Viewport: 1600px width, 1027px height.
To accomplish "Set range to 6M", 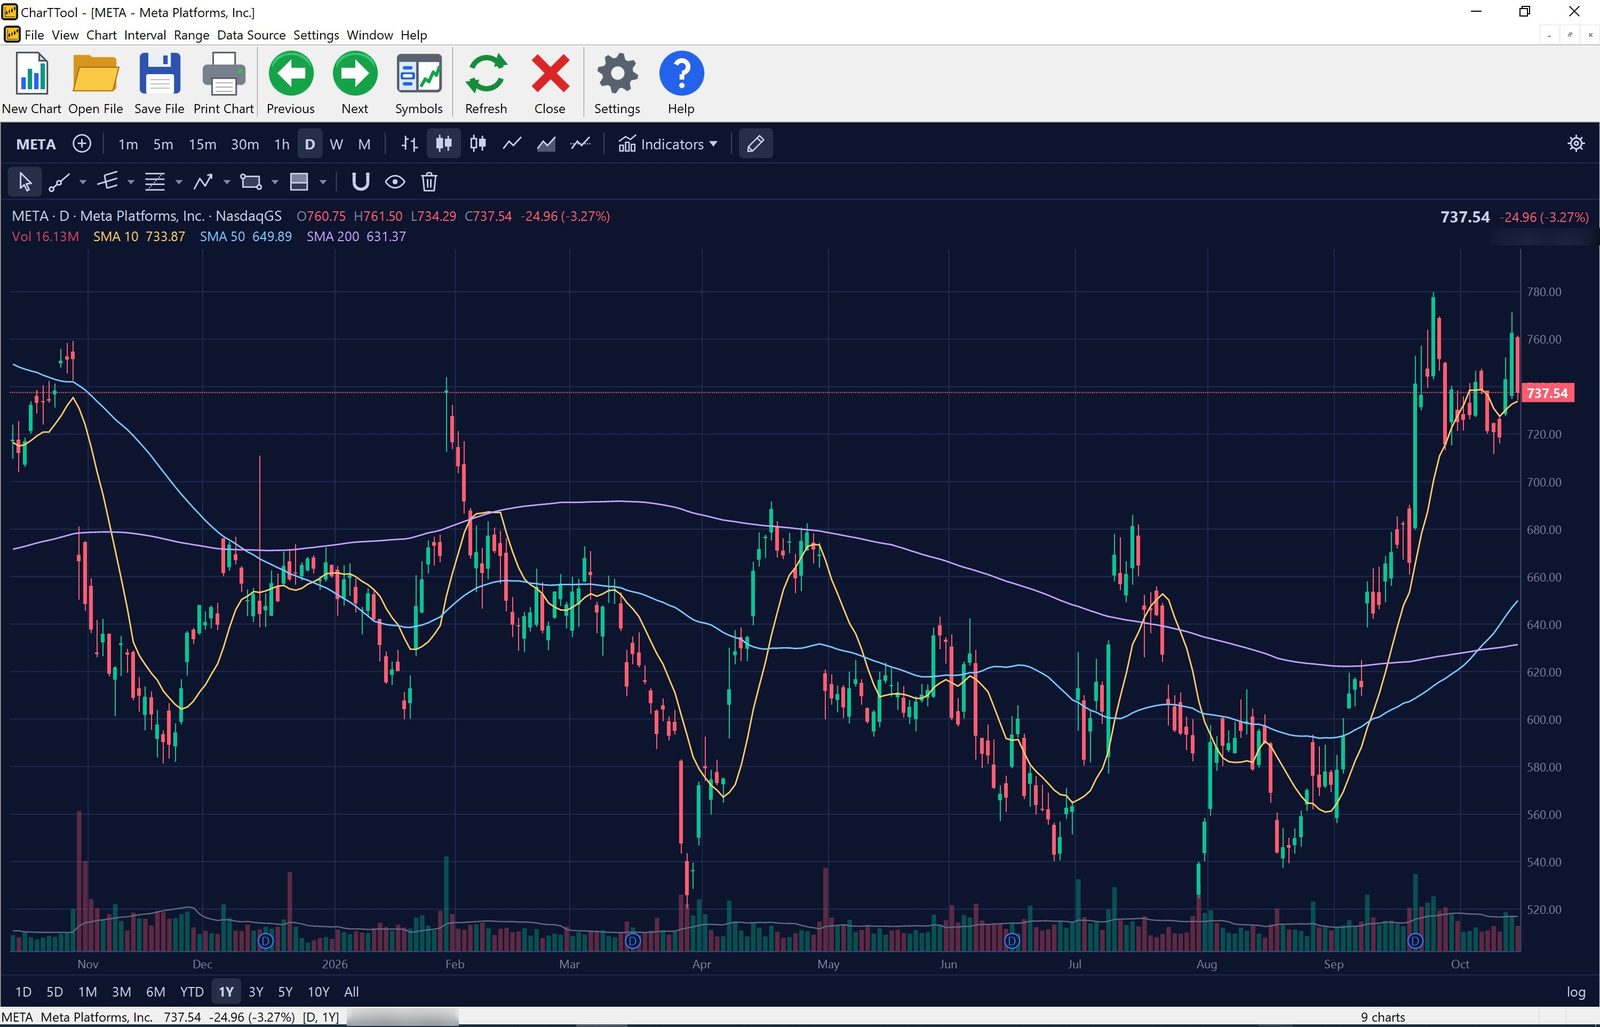I will (155, 992).
